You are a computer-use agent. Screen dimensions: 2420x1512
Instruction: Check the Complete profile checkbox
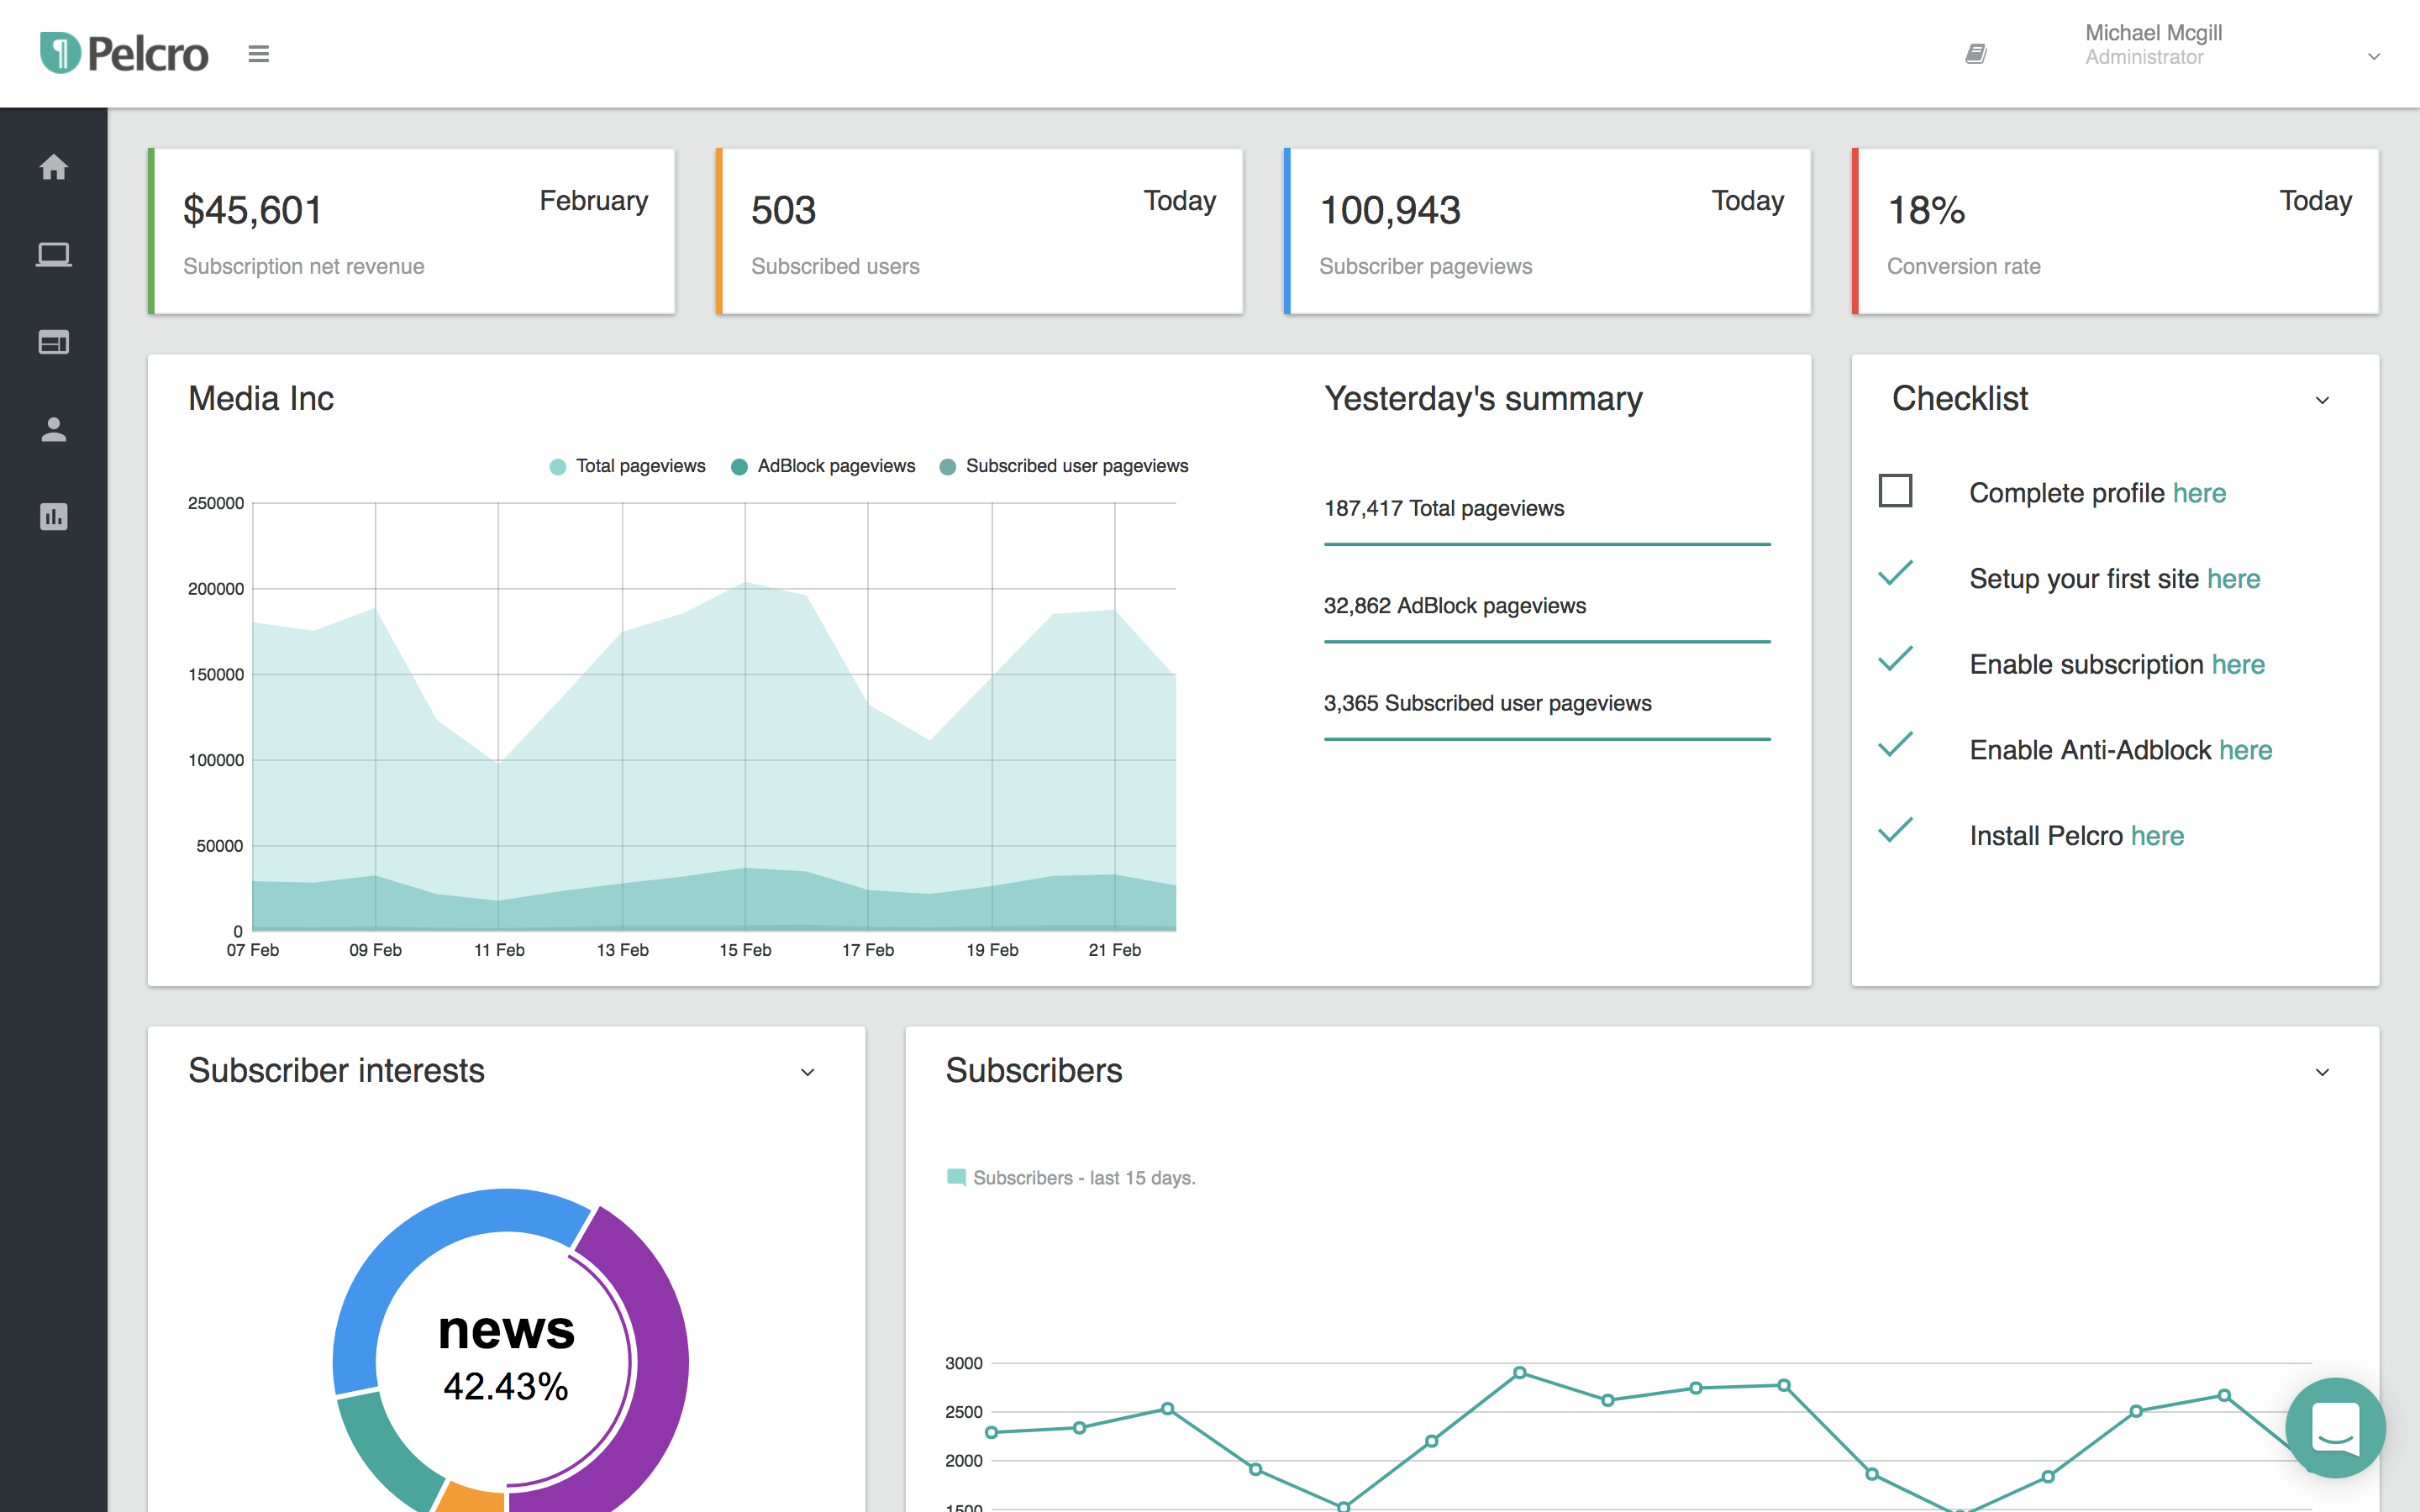1895,491
